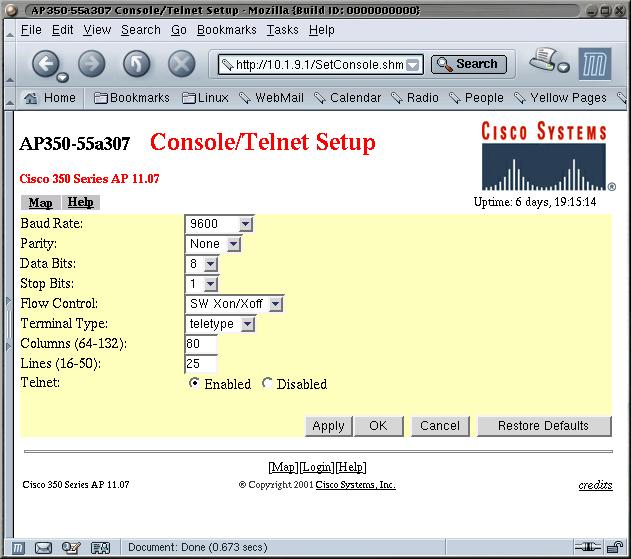The height and width of the screenshot is (559, 631).
Task: Click the online/offline connection icon in status bar
Action: pos(588,547)
